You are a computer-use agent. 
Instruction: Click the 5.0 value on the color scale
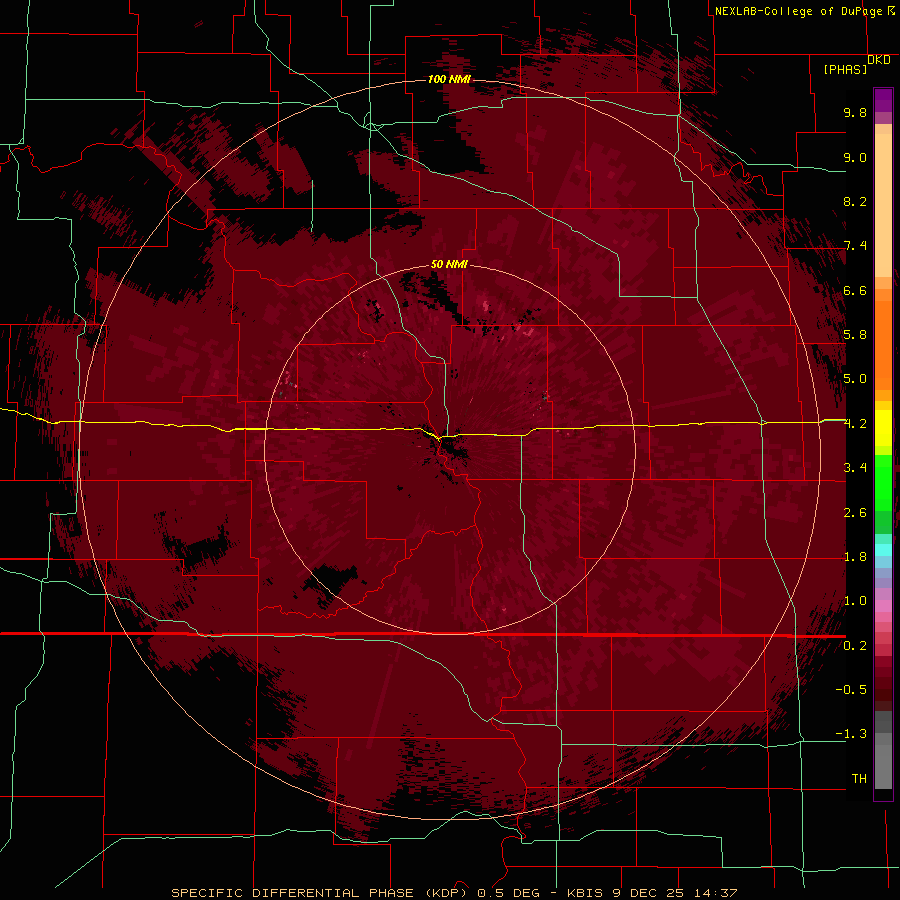pyautogui.click(x=855, y=379)
